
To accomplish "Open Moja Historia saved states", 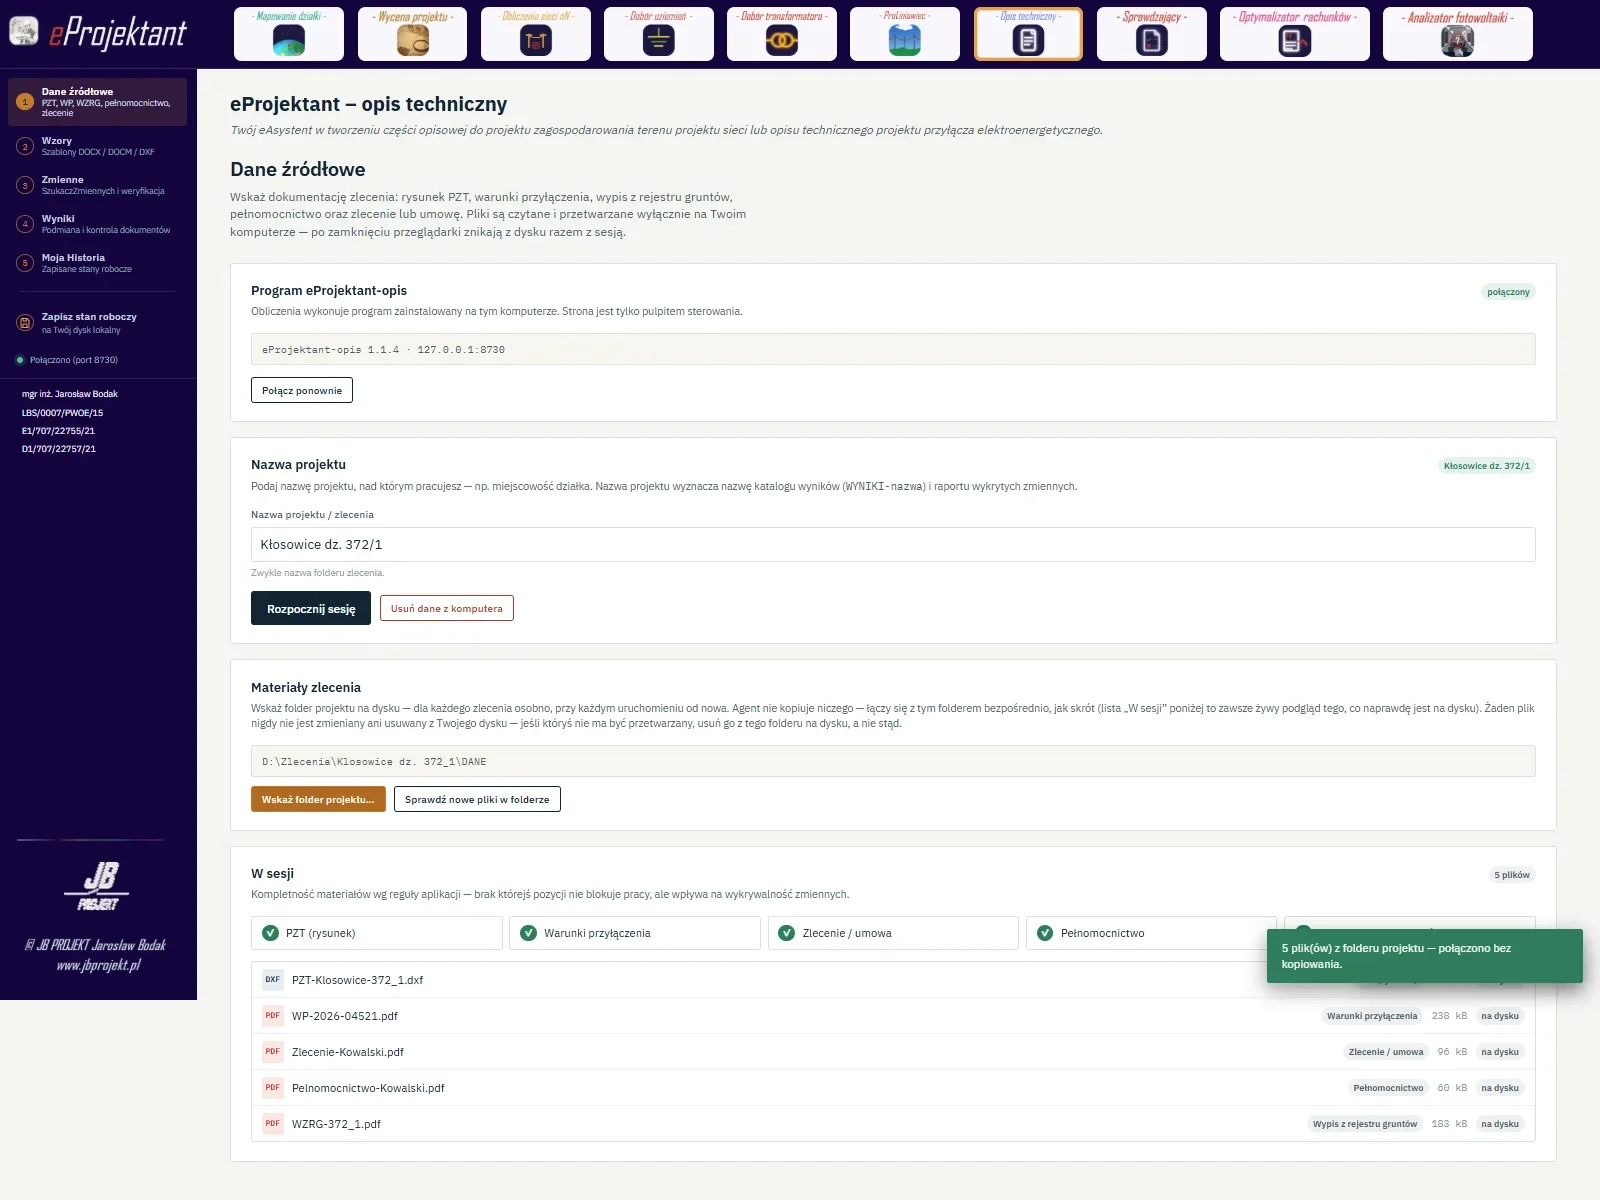I will click(x=98, y=263).
